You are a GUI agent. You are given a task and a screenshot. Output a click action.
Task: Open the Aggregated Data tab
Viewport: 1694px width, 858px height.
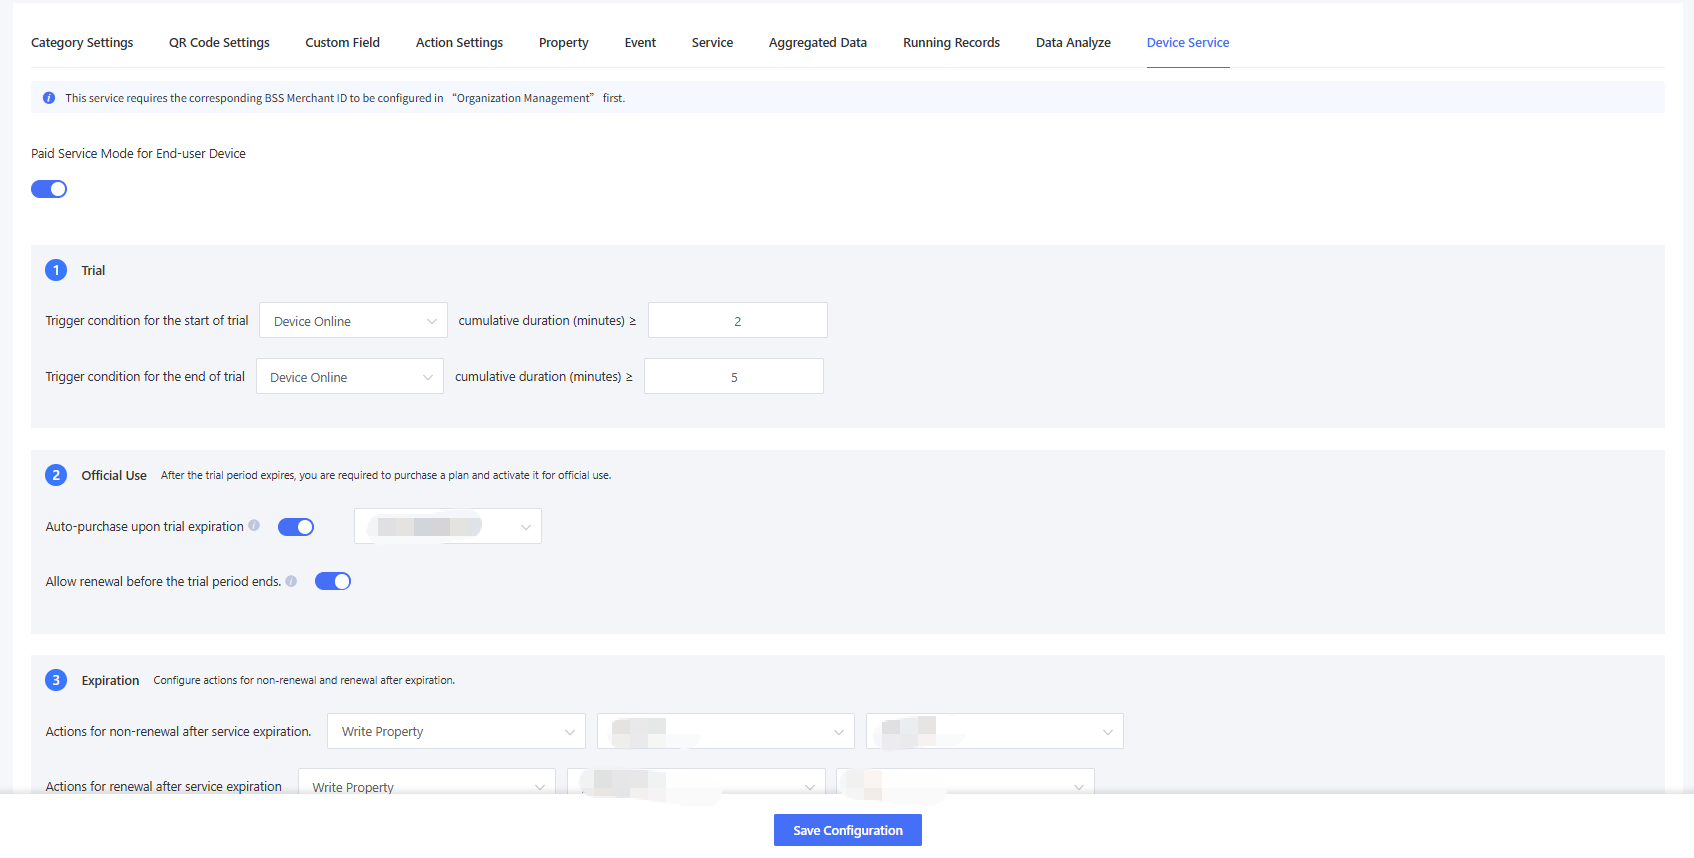coord(817,43)
